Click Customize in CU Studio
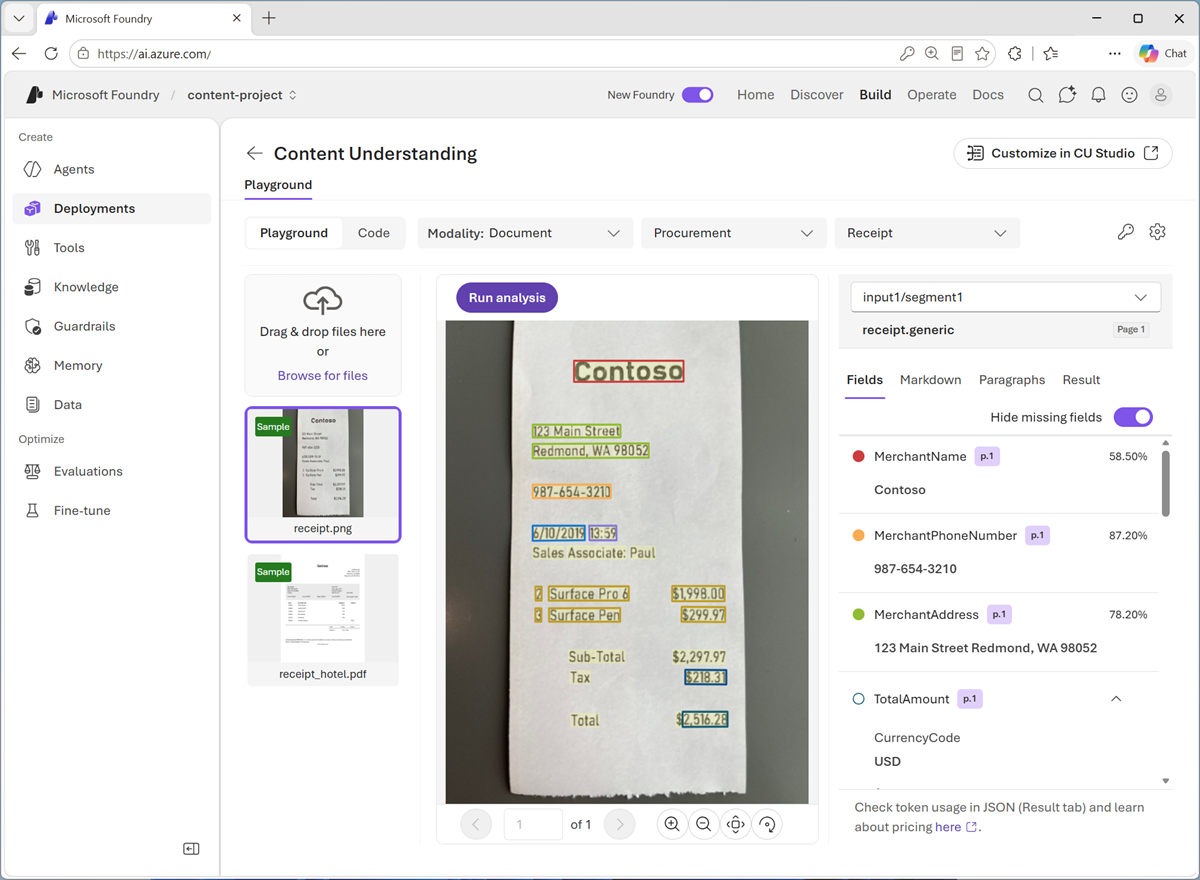The image size is (1200, 880). pos(1062,153)
